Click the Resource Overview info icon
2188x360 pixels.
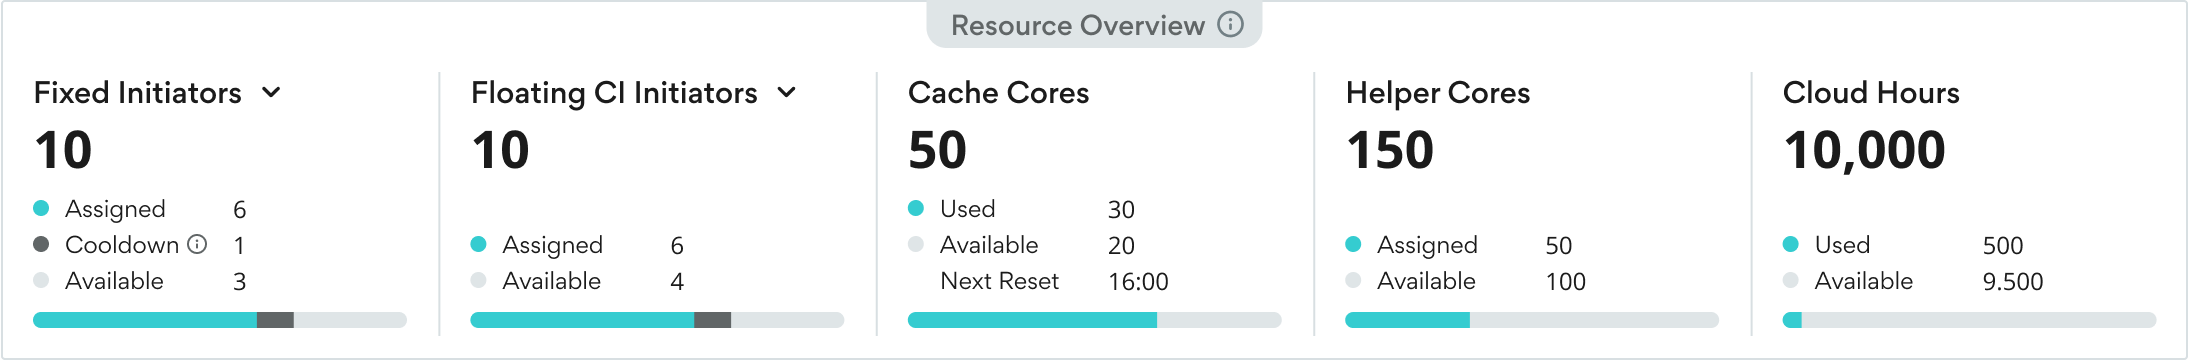(x=1231, y=24)
